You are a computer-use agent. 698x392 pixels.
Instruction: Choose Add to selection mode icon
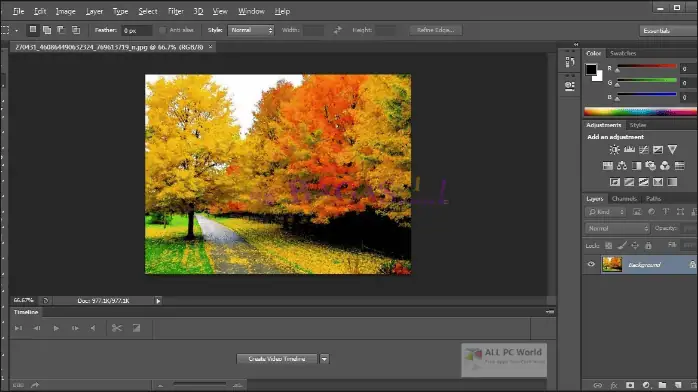click(x=47, y=30)
